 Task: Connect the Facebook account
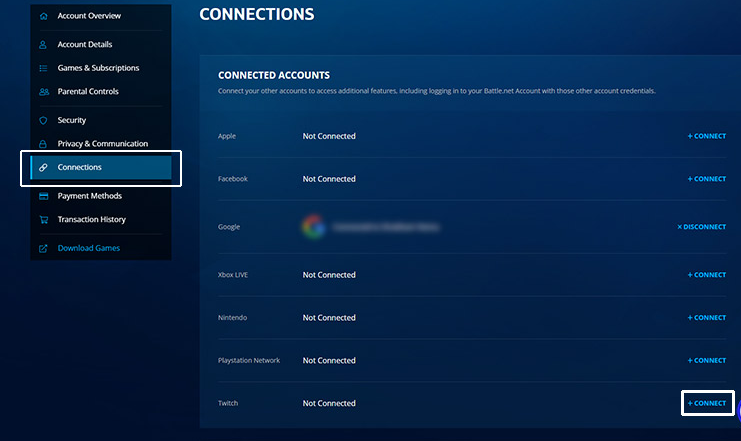[x=707, y=179]
